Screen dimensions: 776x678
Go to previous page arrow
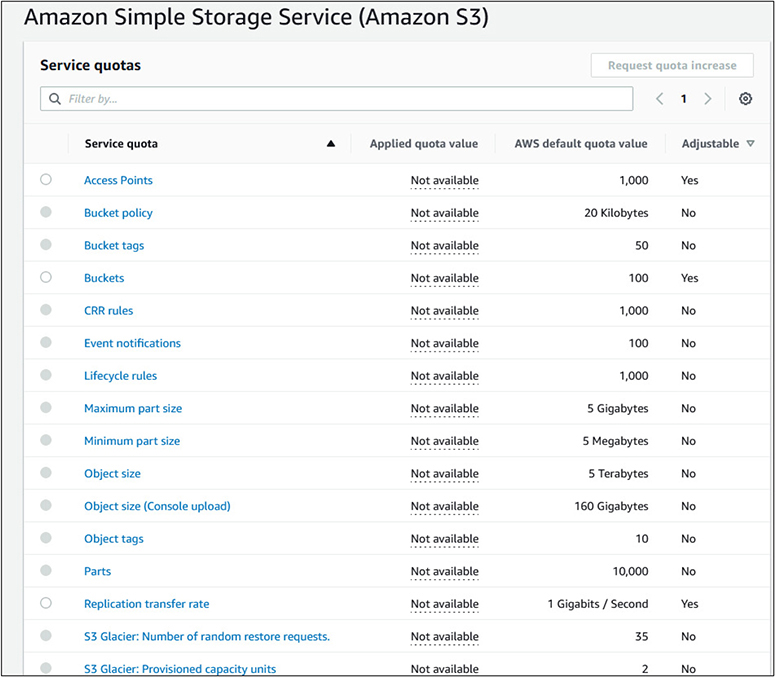[x=660, y=99]
